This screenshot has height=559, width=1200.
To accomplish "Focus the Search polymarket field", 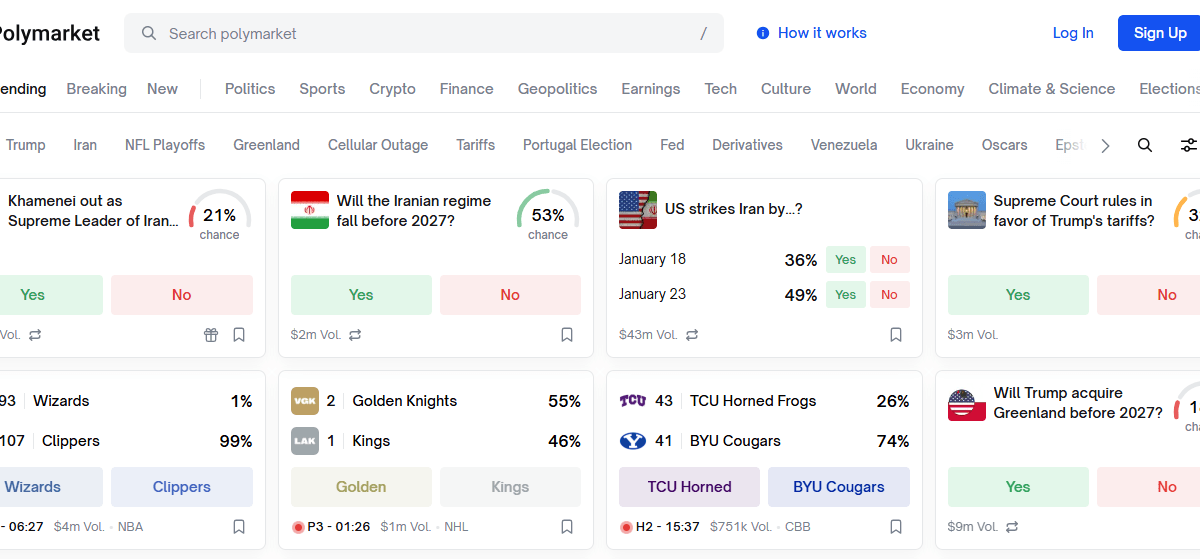I will coord(424,33).
